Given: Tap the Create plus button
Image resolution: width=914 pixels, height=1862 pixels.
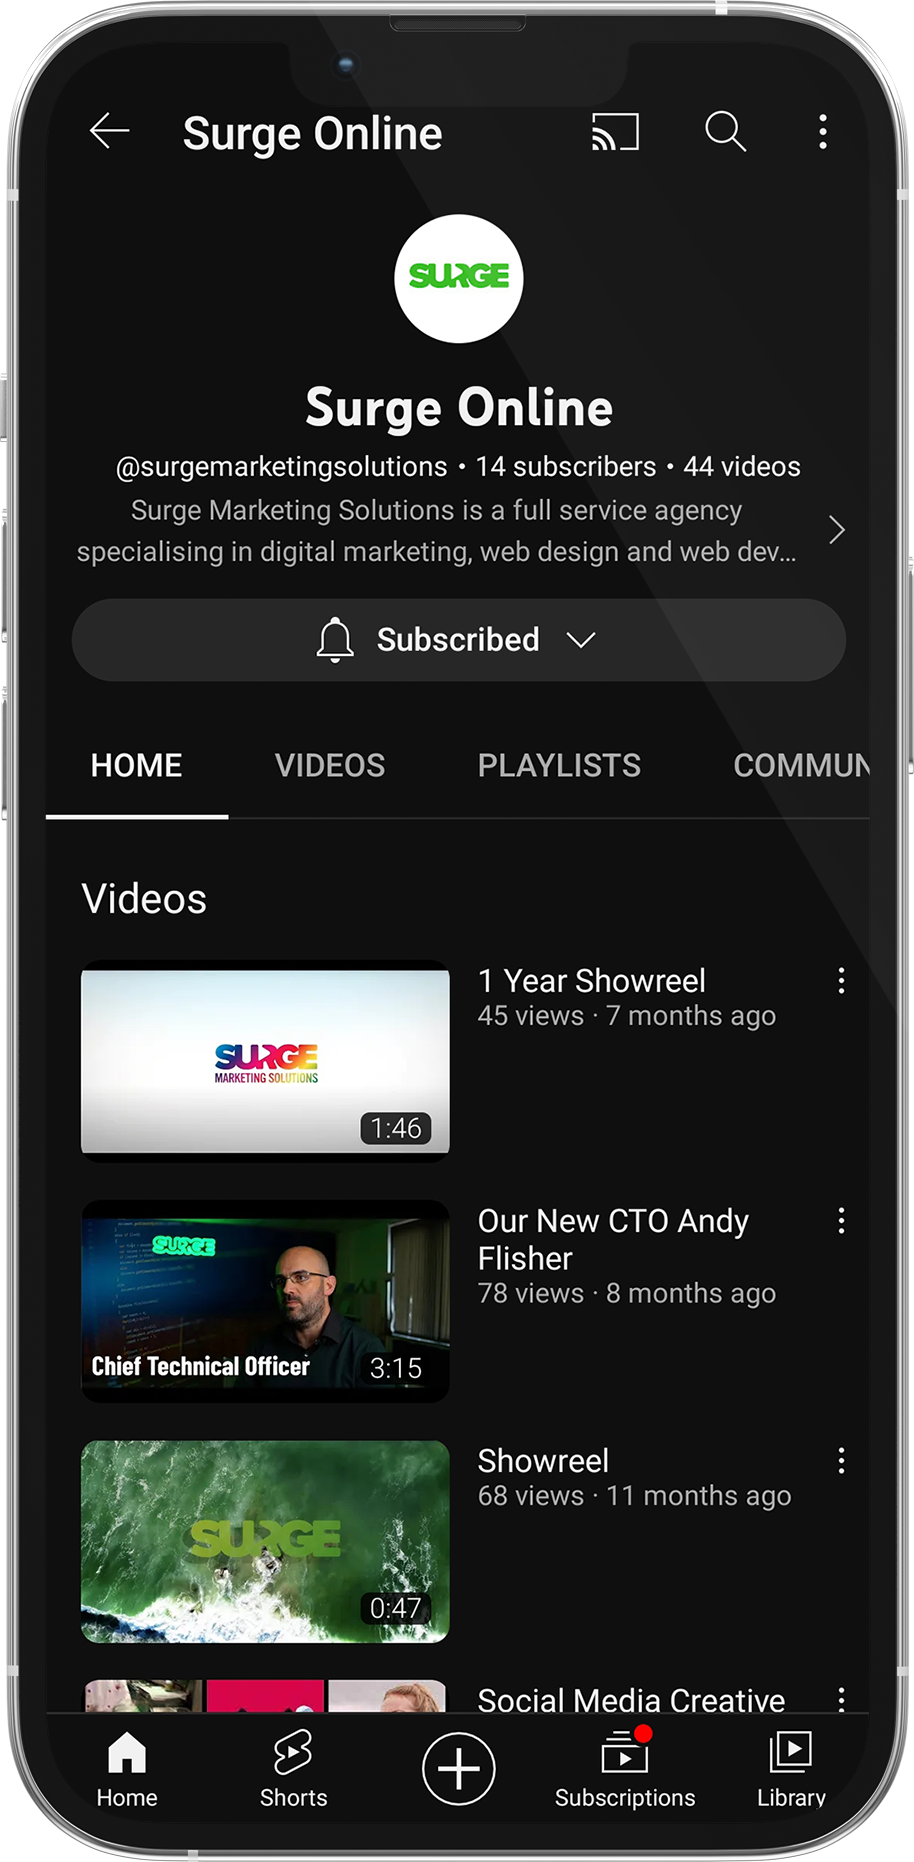Looking at the screenshot, I should [459, 1769].
